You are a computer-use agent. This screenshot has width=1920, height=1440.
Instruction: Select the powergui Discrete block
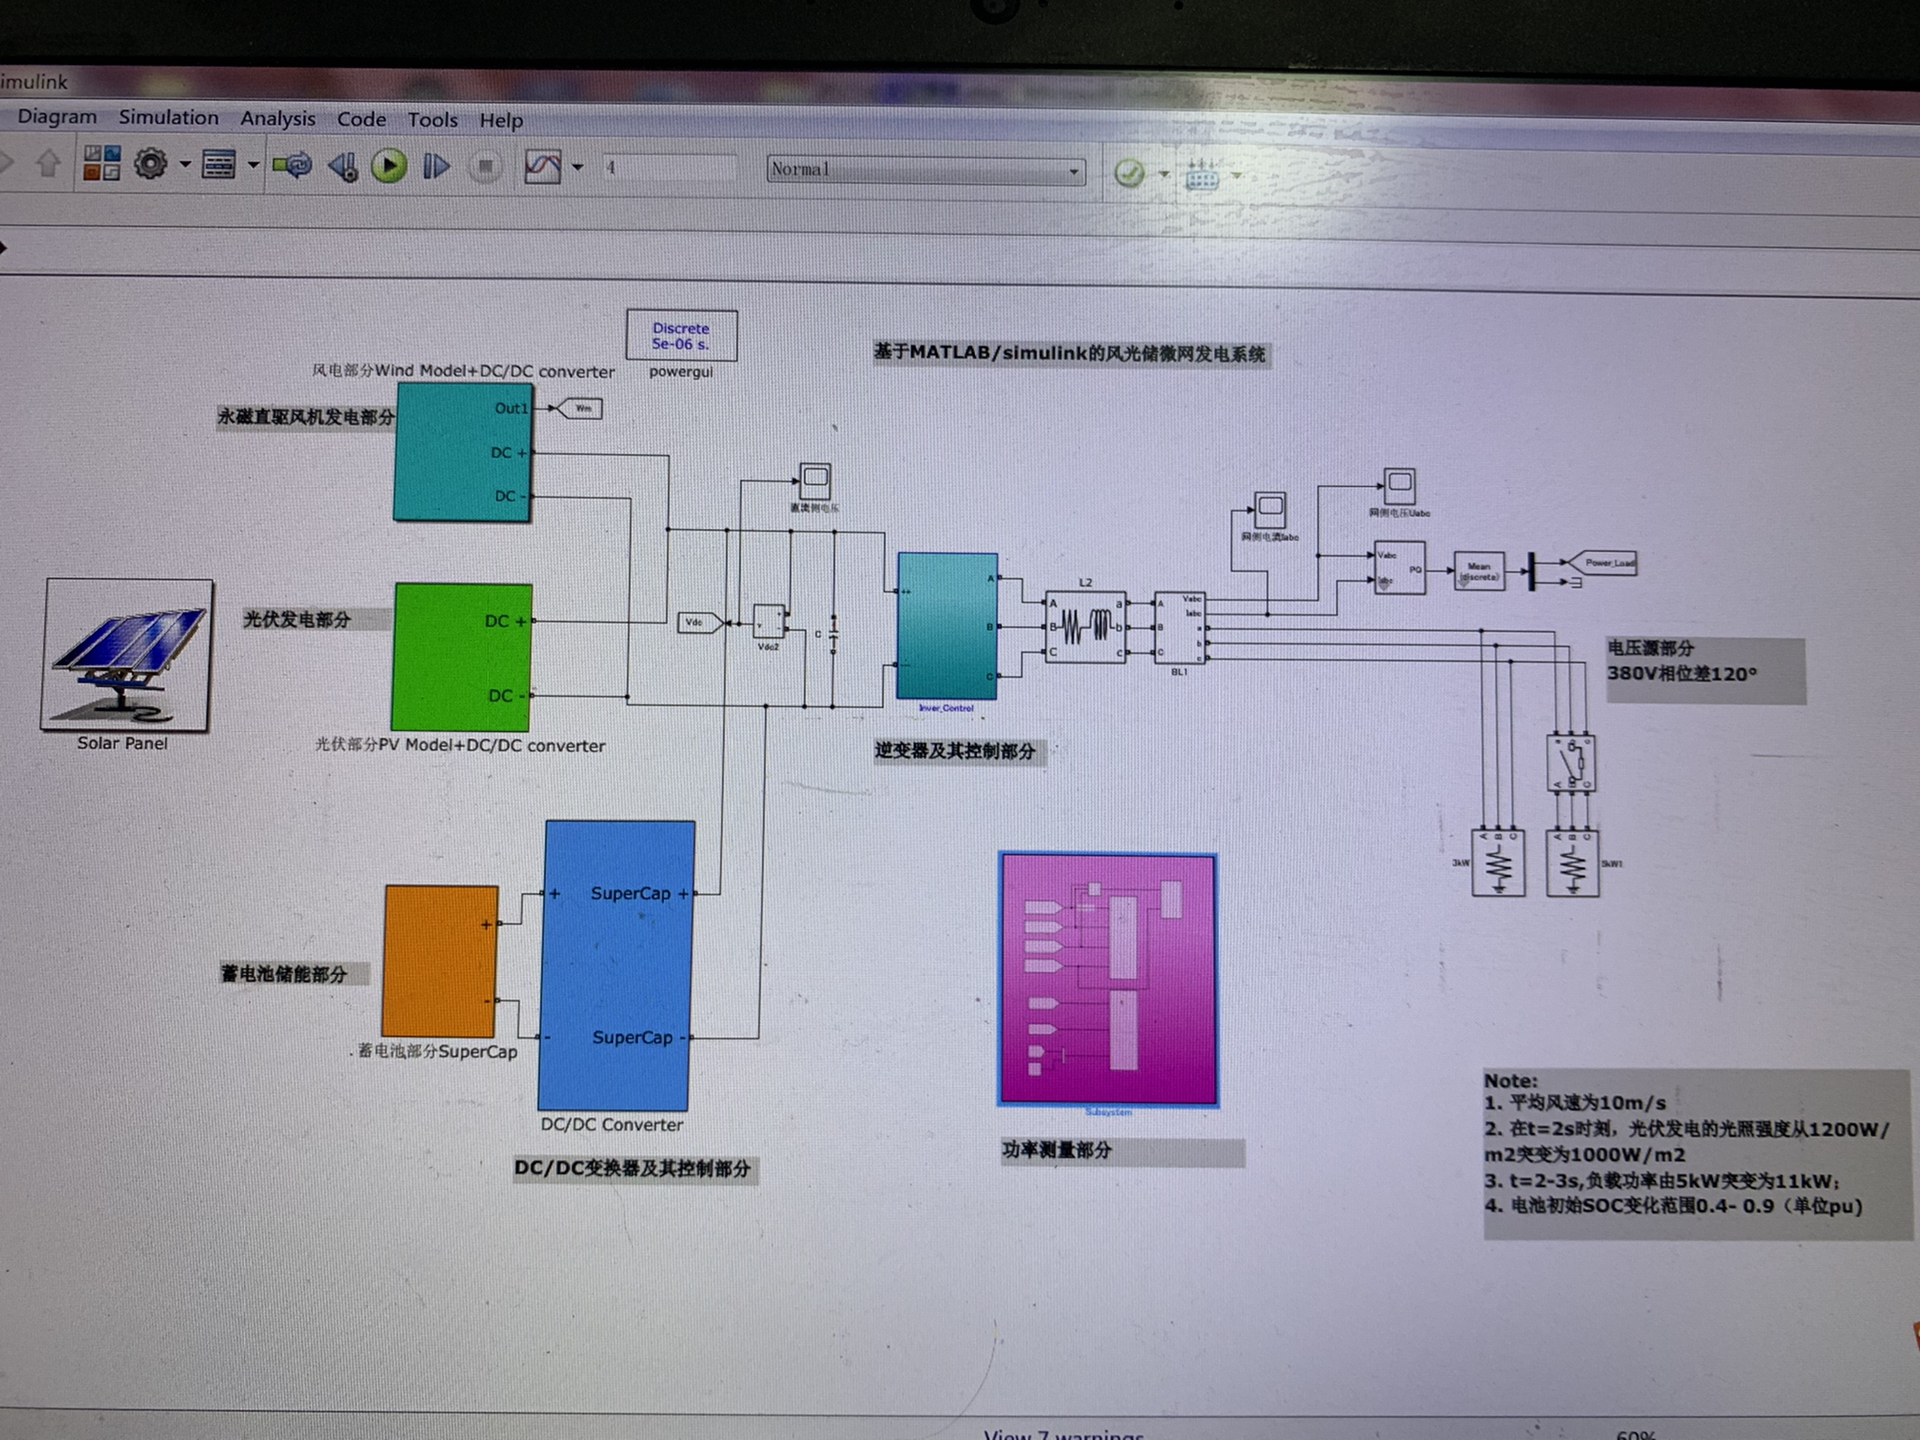tap(681, 336)
